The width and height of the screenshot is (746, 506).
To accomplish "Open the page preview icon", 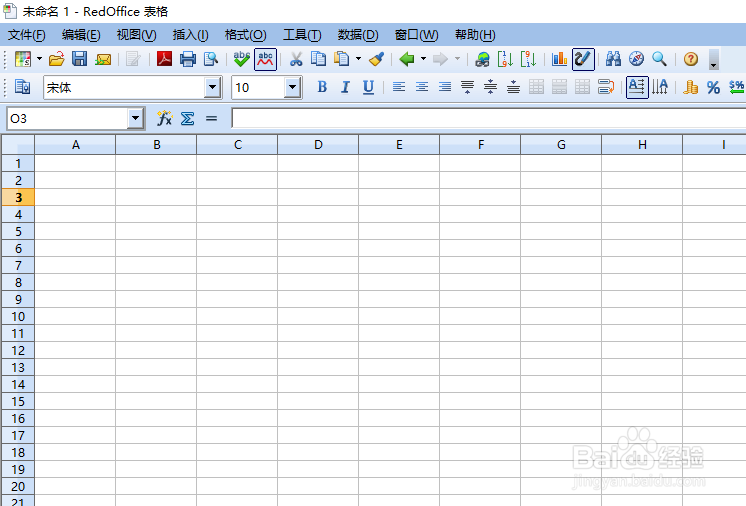I will (211, 59).
